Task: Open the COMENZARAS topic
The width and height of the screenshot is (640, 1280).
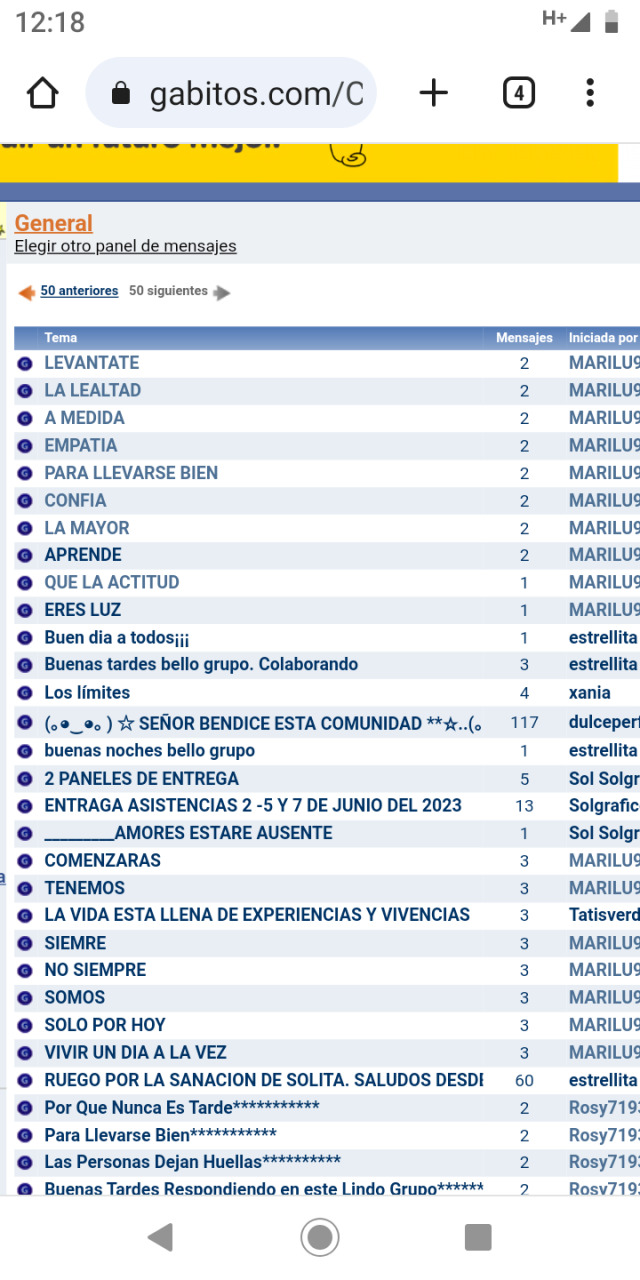Action: tap(102, 860)
